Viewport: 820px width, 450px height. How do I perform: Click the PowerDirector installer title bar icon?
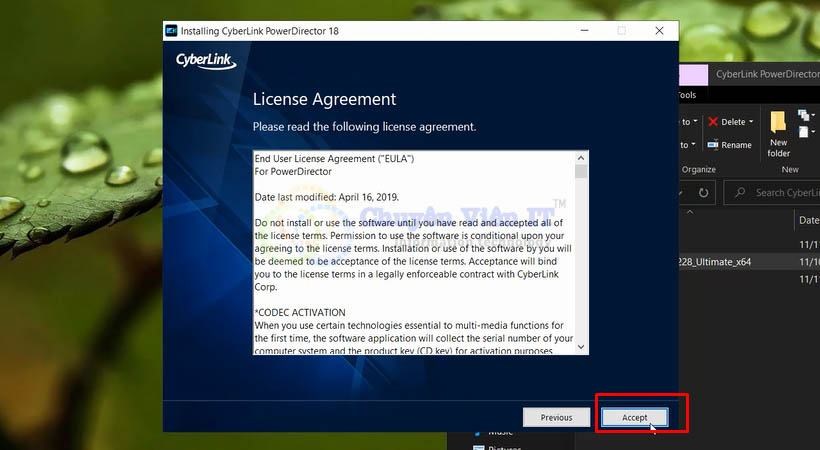coord(172,31)
